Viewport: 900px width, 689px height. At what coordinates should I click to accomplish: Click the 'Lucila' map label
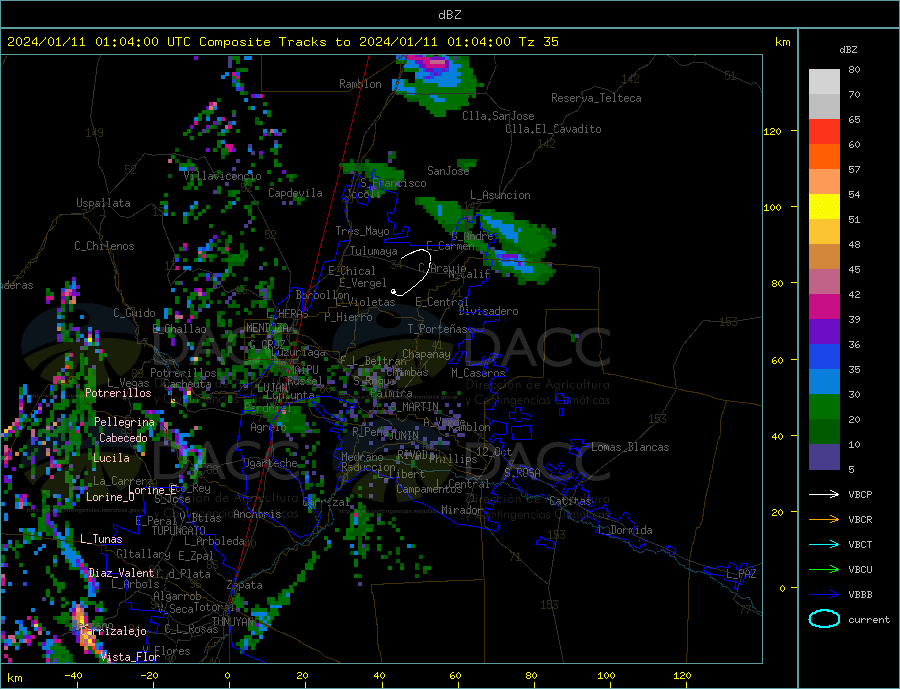tap(111, 458)
